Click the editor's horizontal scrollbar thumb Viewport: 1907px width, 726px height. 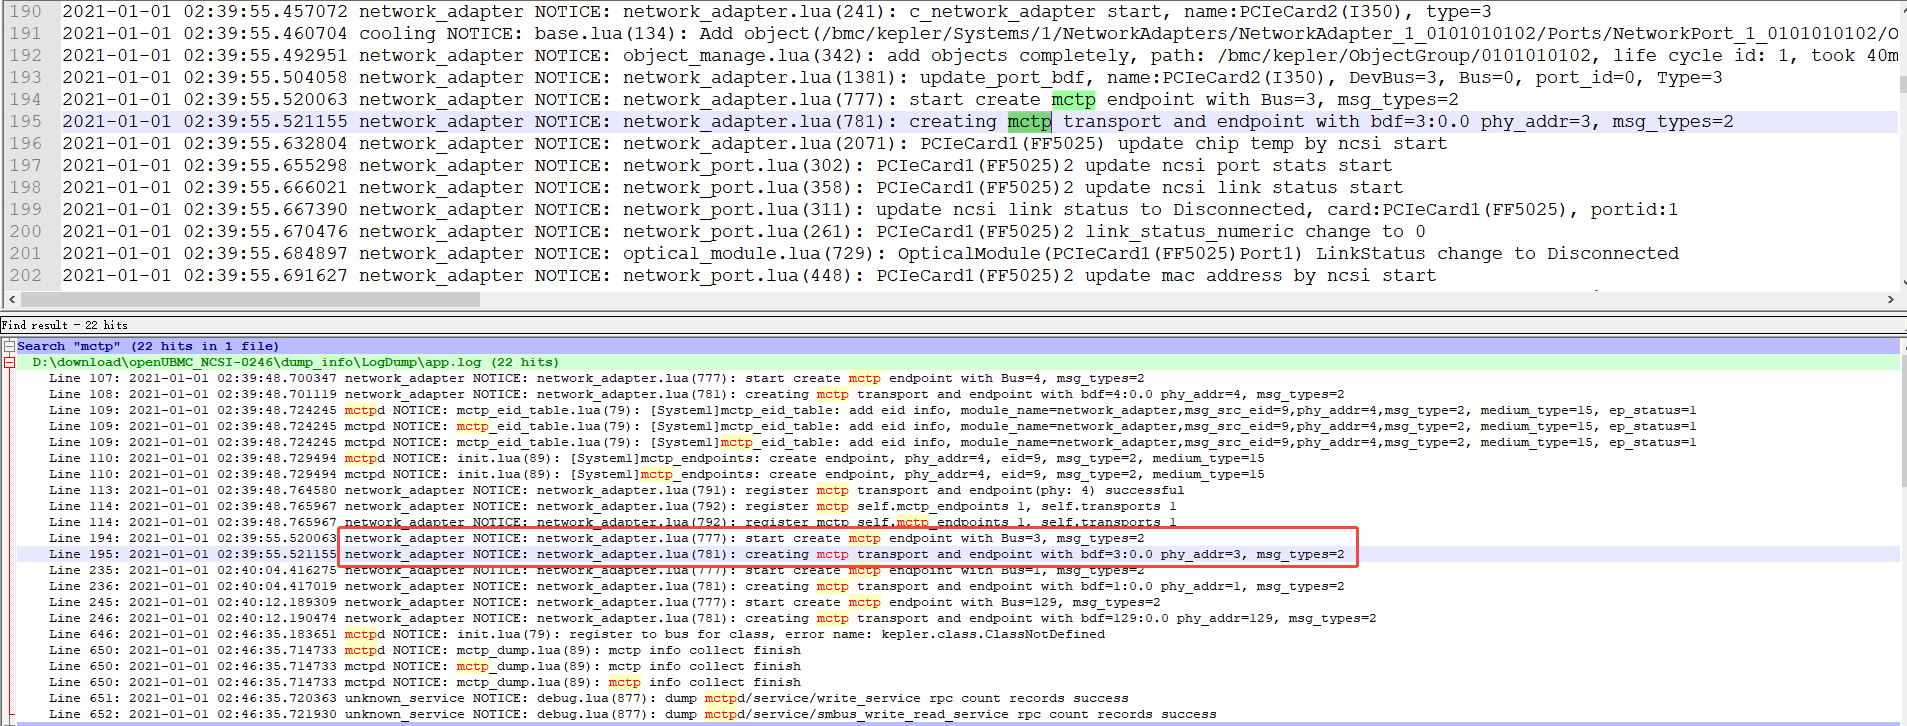(250, 299)
